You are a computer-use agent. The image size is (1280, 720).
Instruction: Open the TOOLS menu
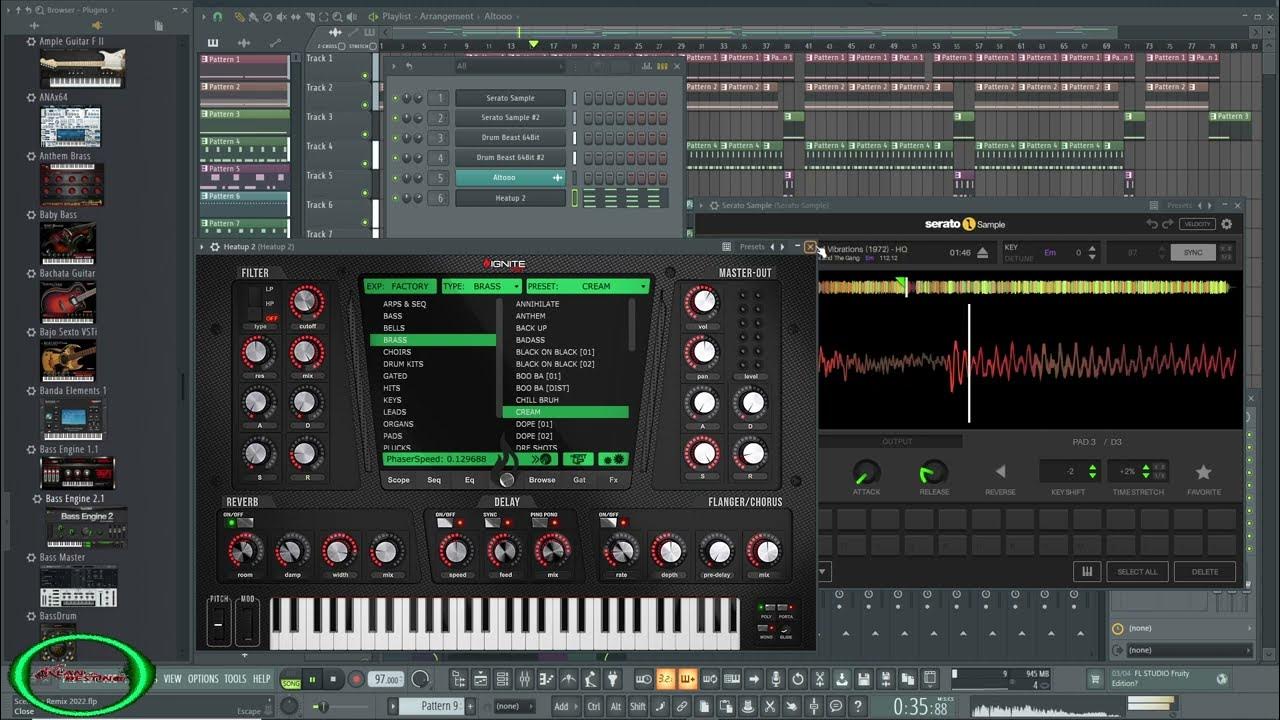coord(235,678)
